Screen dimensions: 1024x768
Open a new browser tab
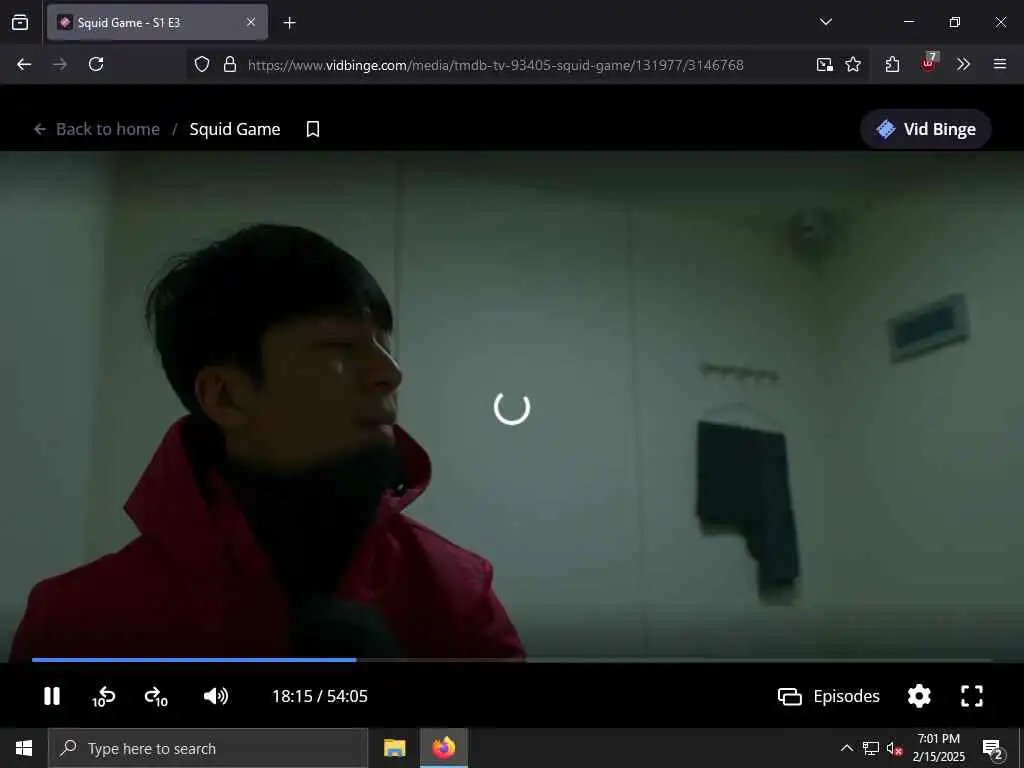tap(289, 23)
